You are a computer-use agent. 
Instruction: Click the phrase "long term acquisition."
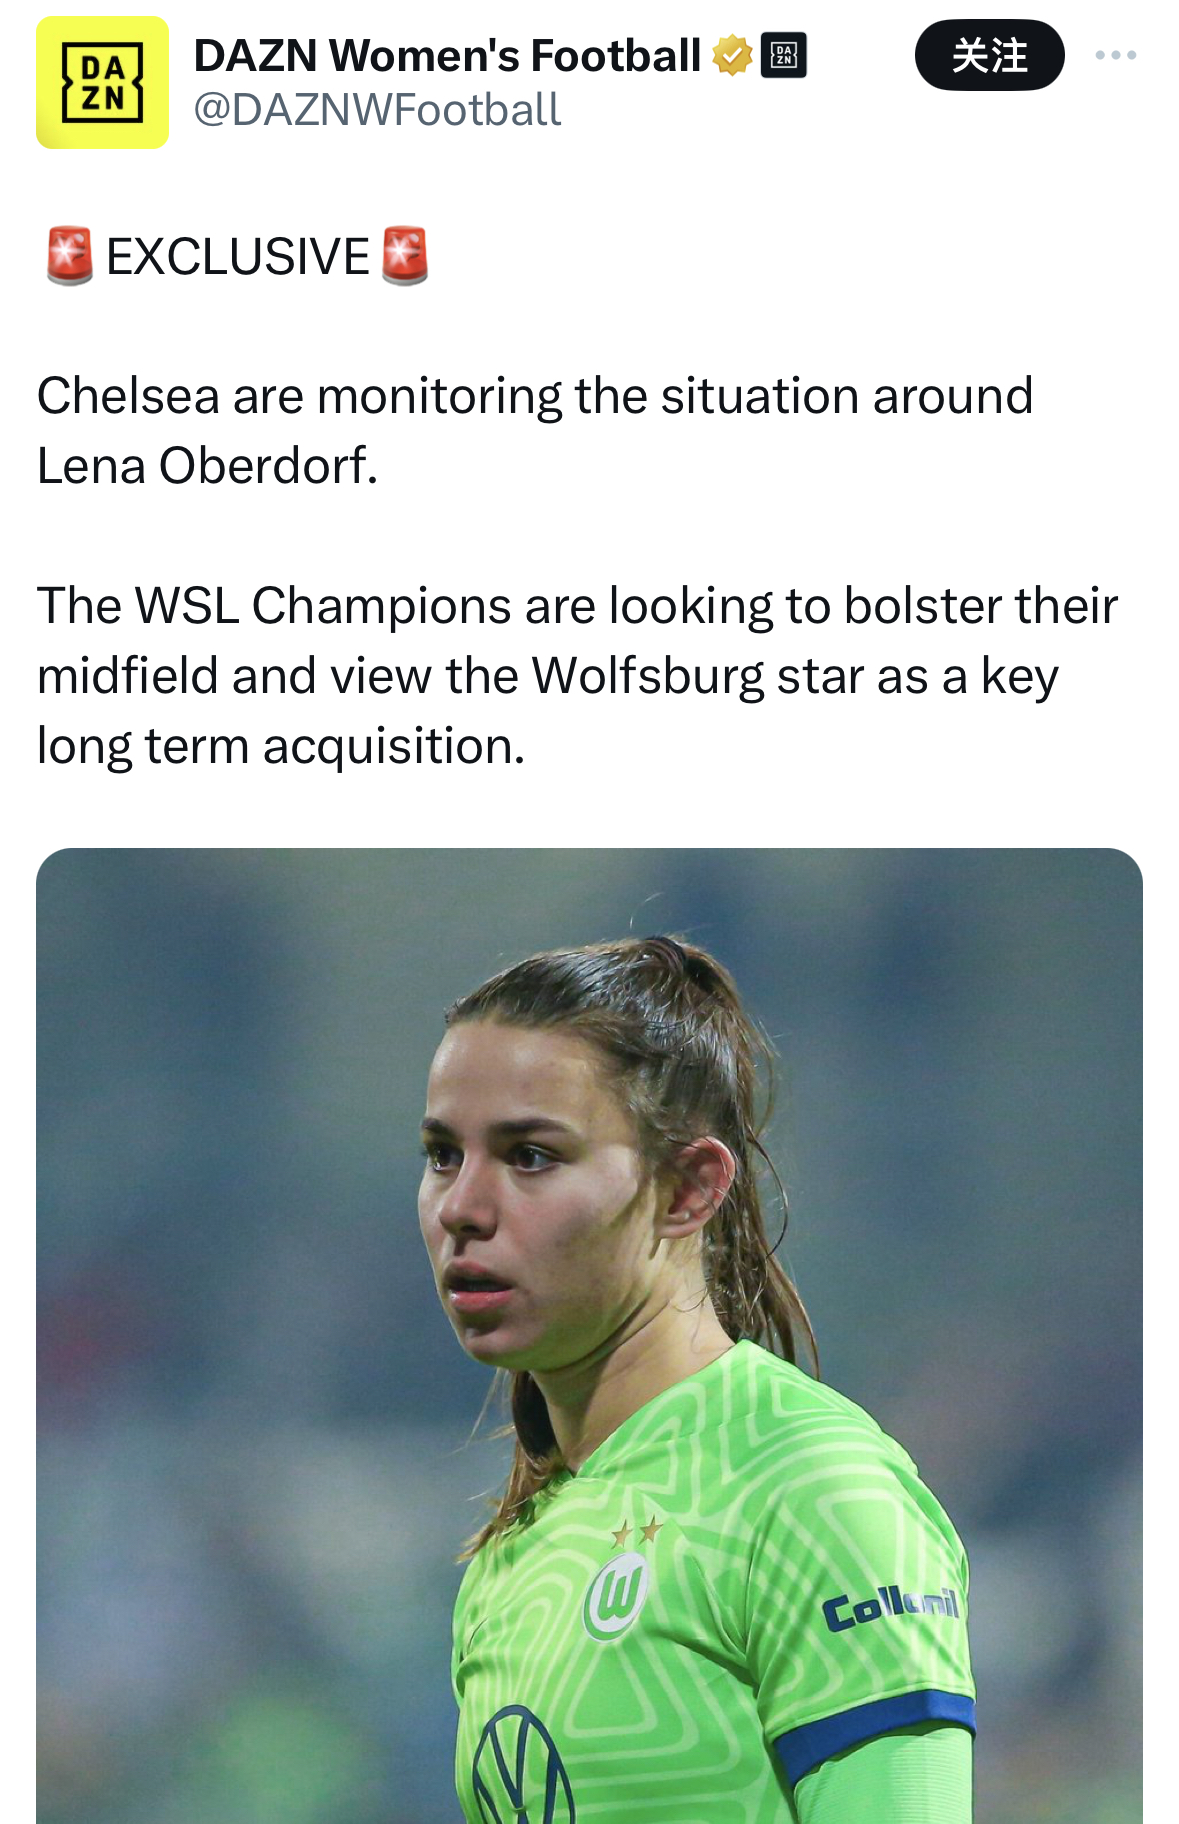[280, 746]
